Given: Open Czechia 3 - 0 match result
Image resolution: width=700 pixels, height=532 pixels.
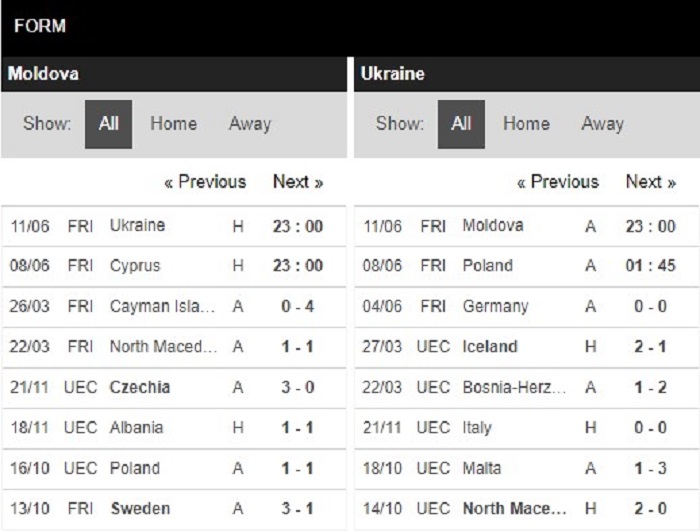Looking at the screenshot, I should (x=297, y=387).
